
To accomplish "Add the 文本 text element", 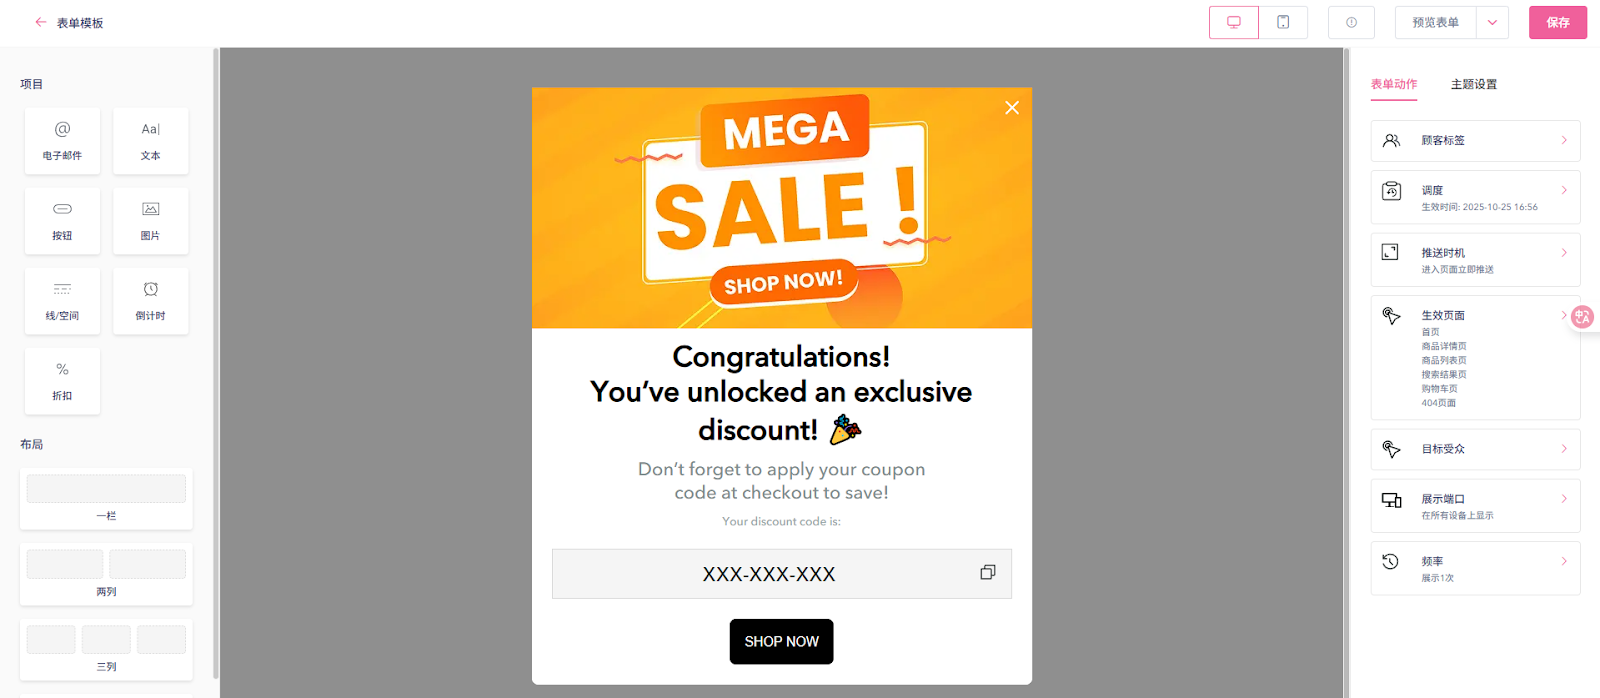I will tap(150, 141).
